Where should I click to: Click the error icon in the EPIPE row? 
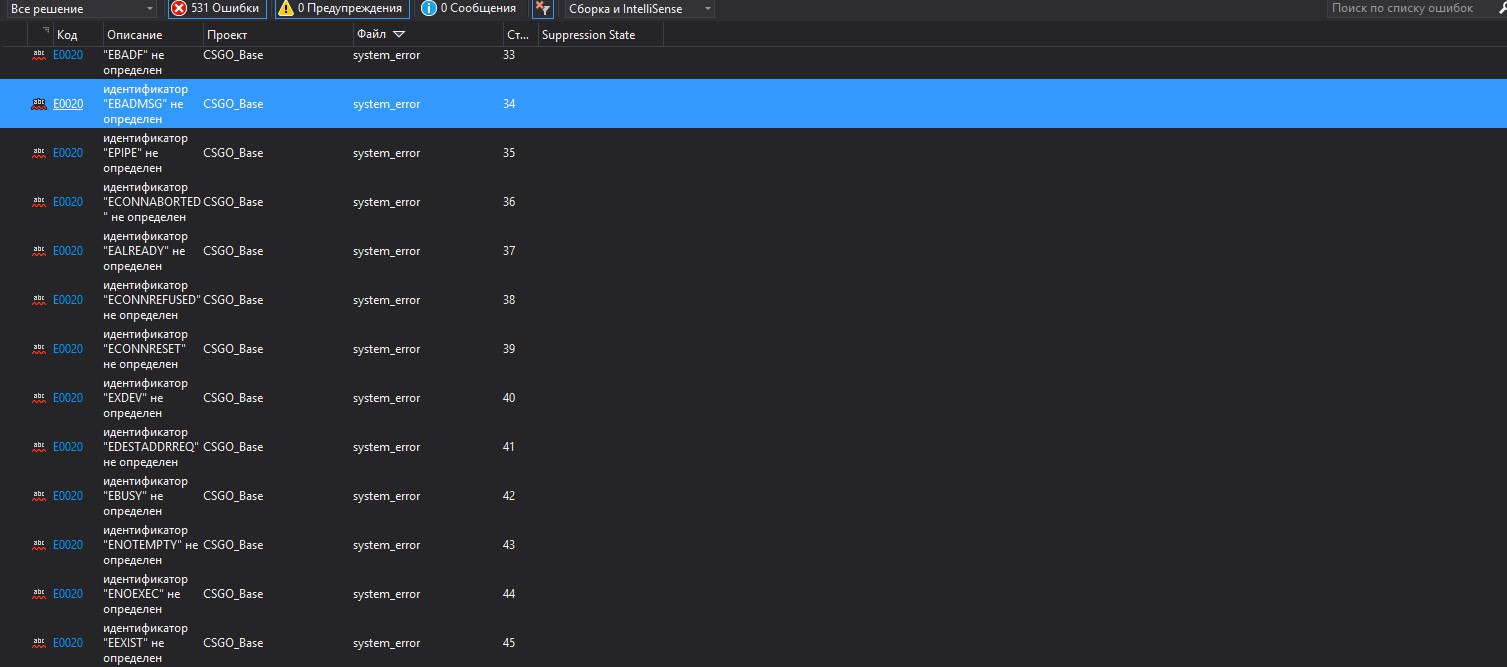pyautogui.click(x=40, y=153)
